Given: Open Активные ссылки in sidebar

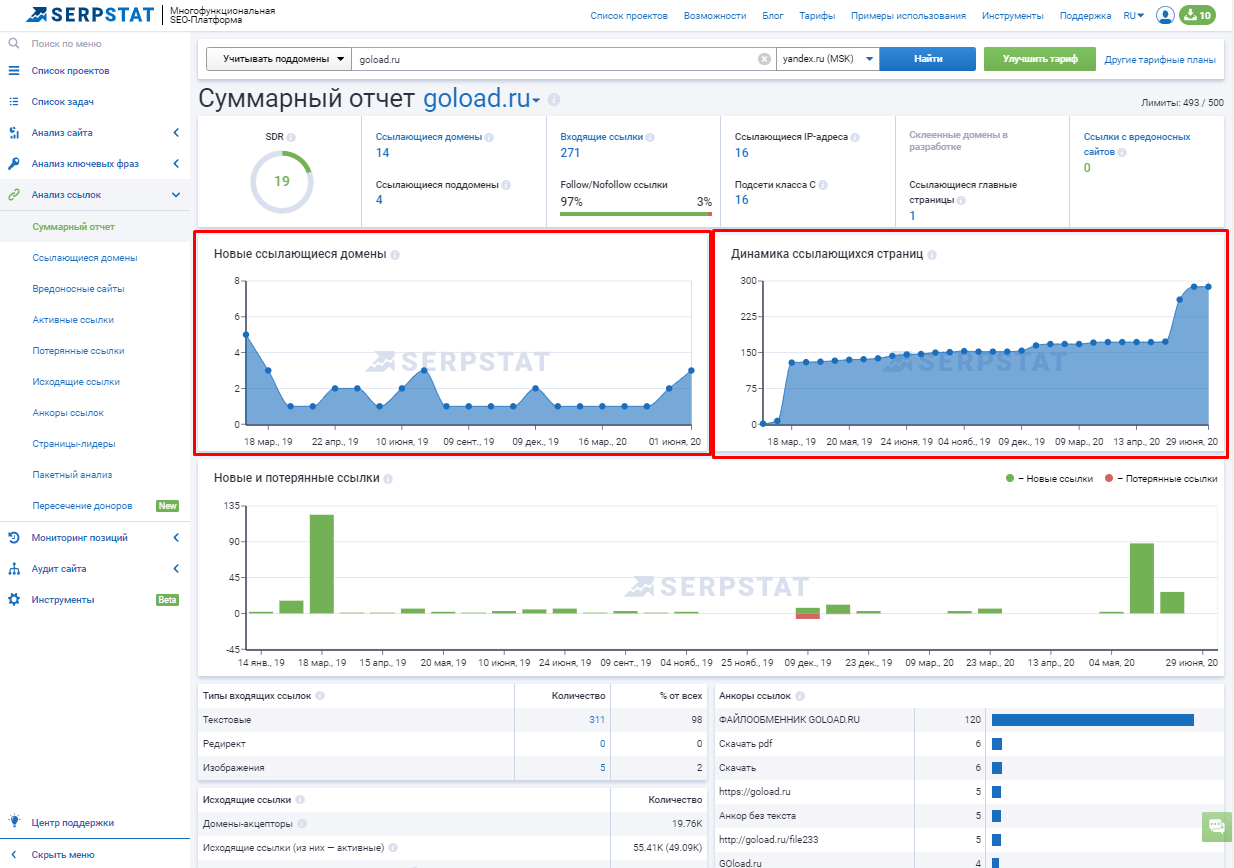Looking at the screenshot, I should 73,320.
